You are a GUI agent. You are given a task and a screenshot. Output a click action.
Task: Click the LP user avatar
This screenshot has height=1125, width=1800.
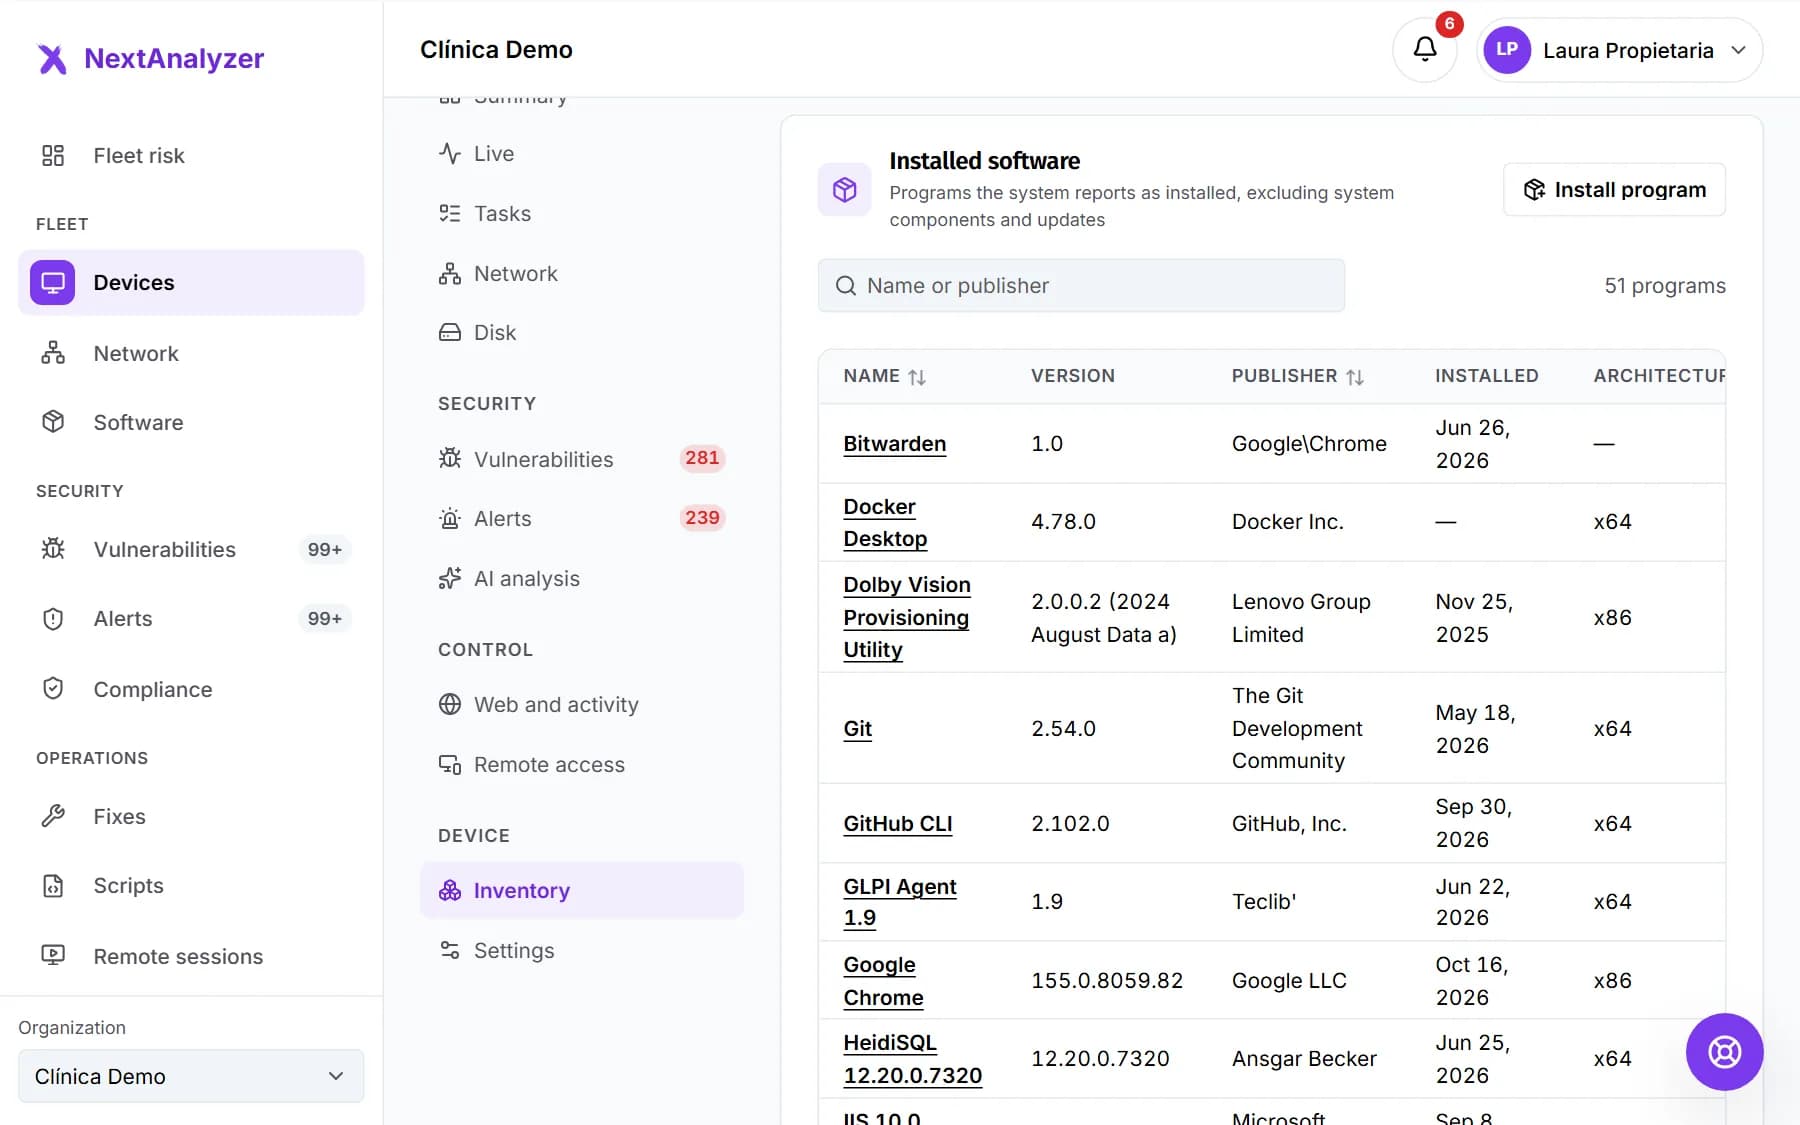(1507, 50)
